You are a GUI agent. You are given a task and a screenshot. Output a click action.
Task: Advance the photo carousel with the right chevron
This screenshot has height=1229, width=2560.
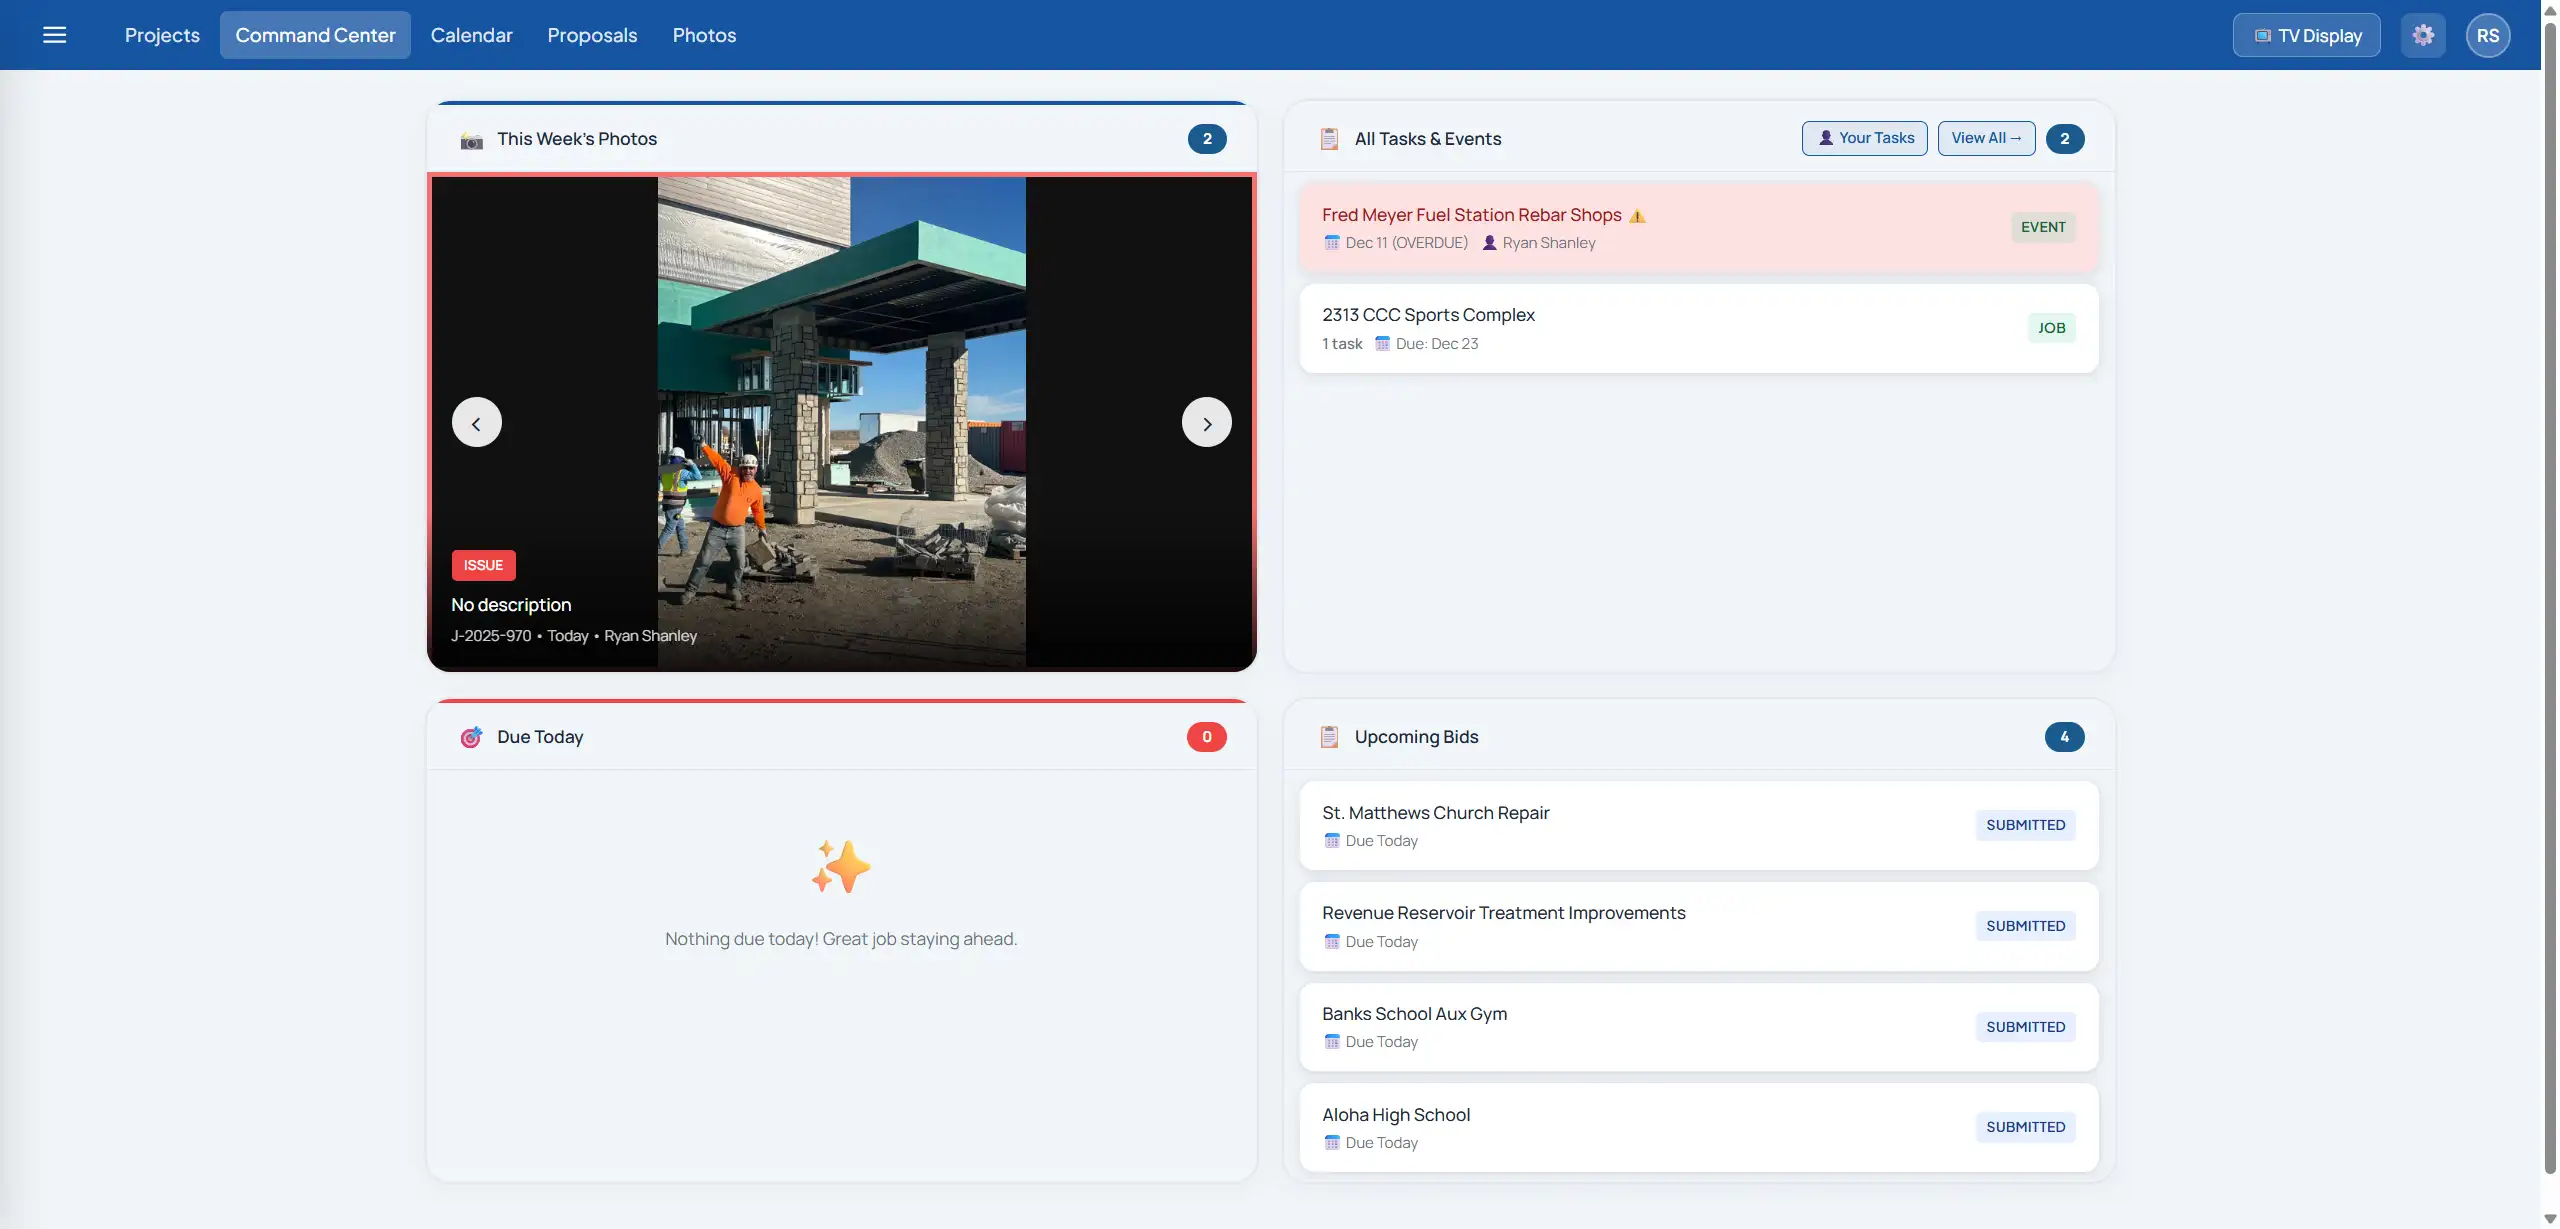click(x=1206, y=422)
